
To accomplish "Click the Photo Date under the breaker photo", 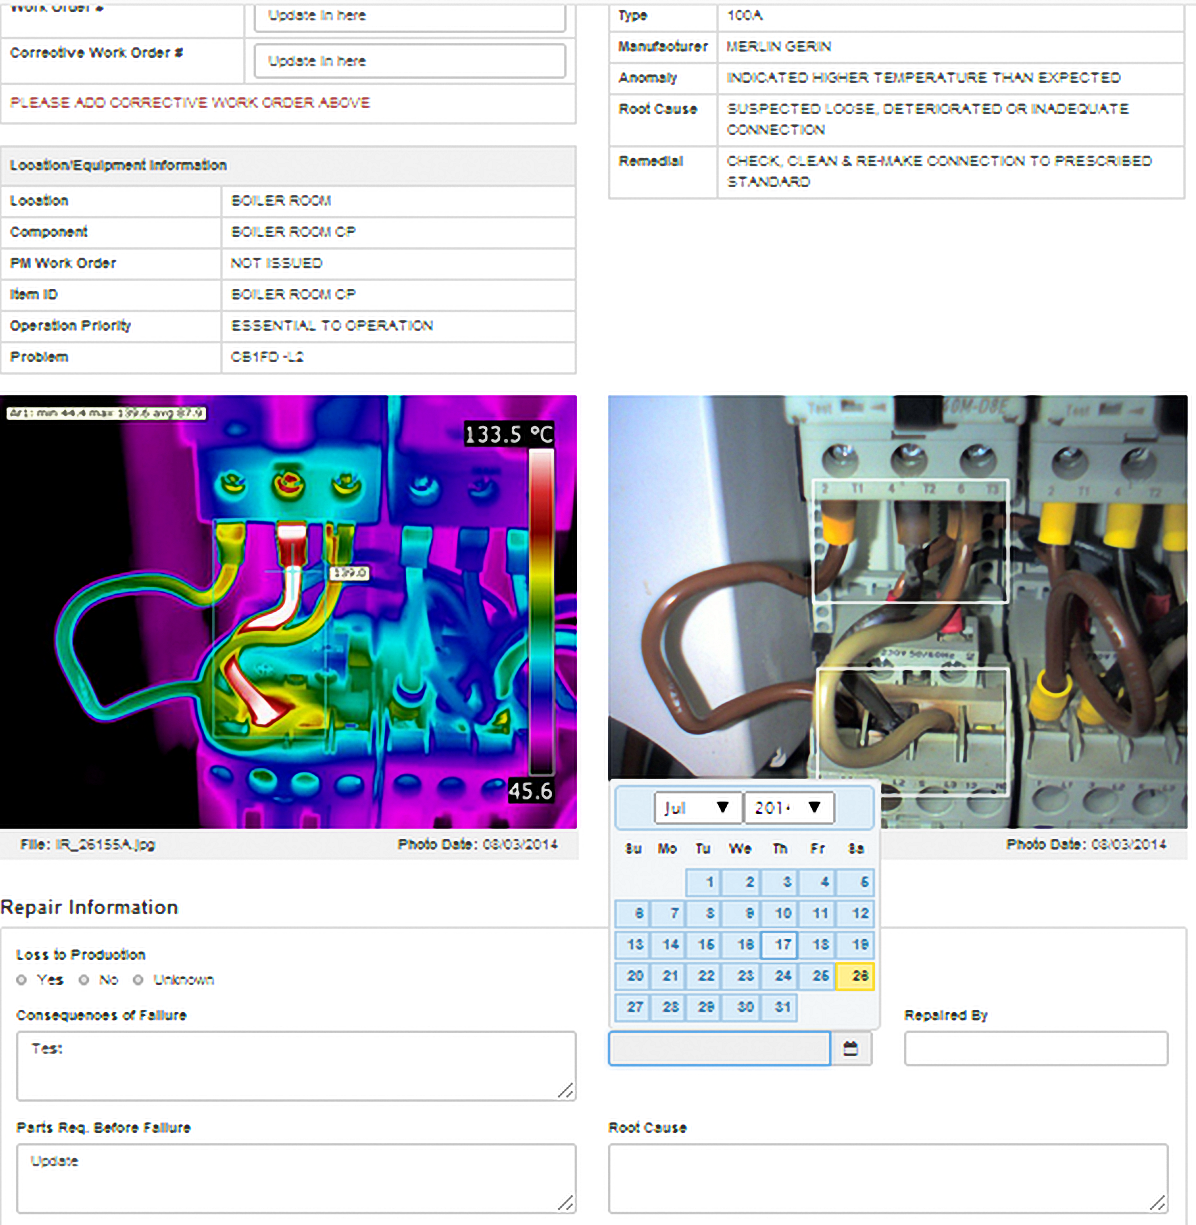I will tap(1086, 845).
